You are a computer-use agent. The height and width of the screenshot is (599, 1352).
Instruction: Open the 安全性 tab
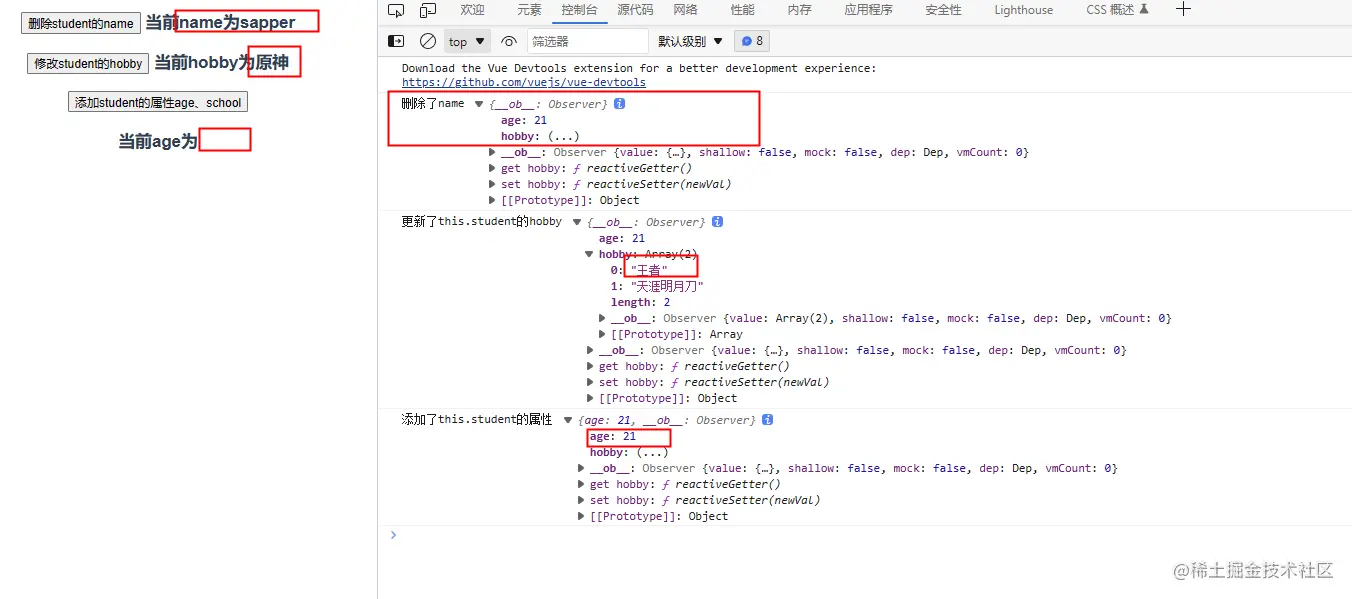[943, 10]
